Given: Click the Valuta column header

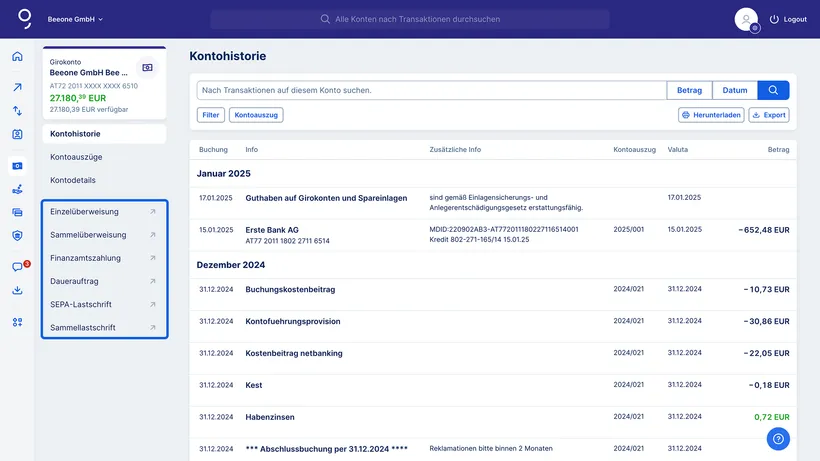Looking at the screenshot, I should pyautogui.click(x=678, y=149).
